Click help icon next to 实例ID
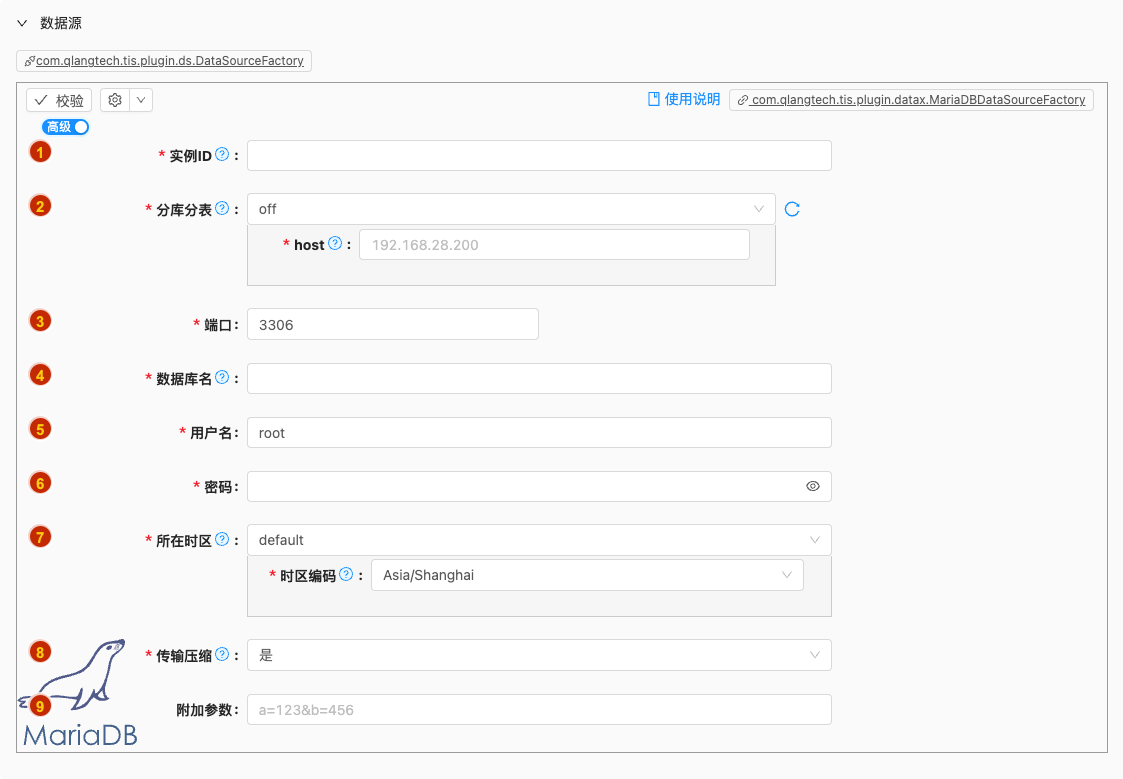This screenshot has height=779, width=1123. pos(222,155)
